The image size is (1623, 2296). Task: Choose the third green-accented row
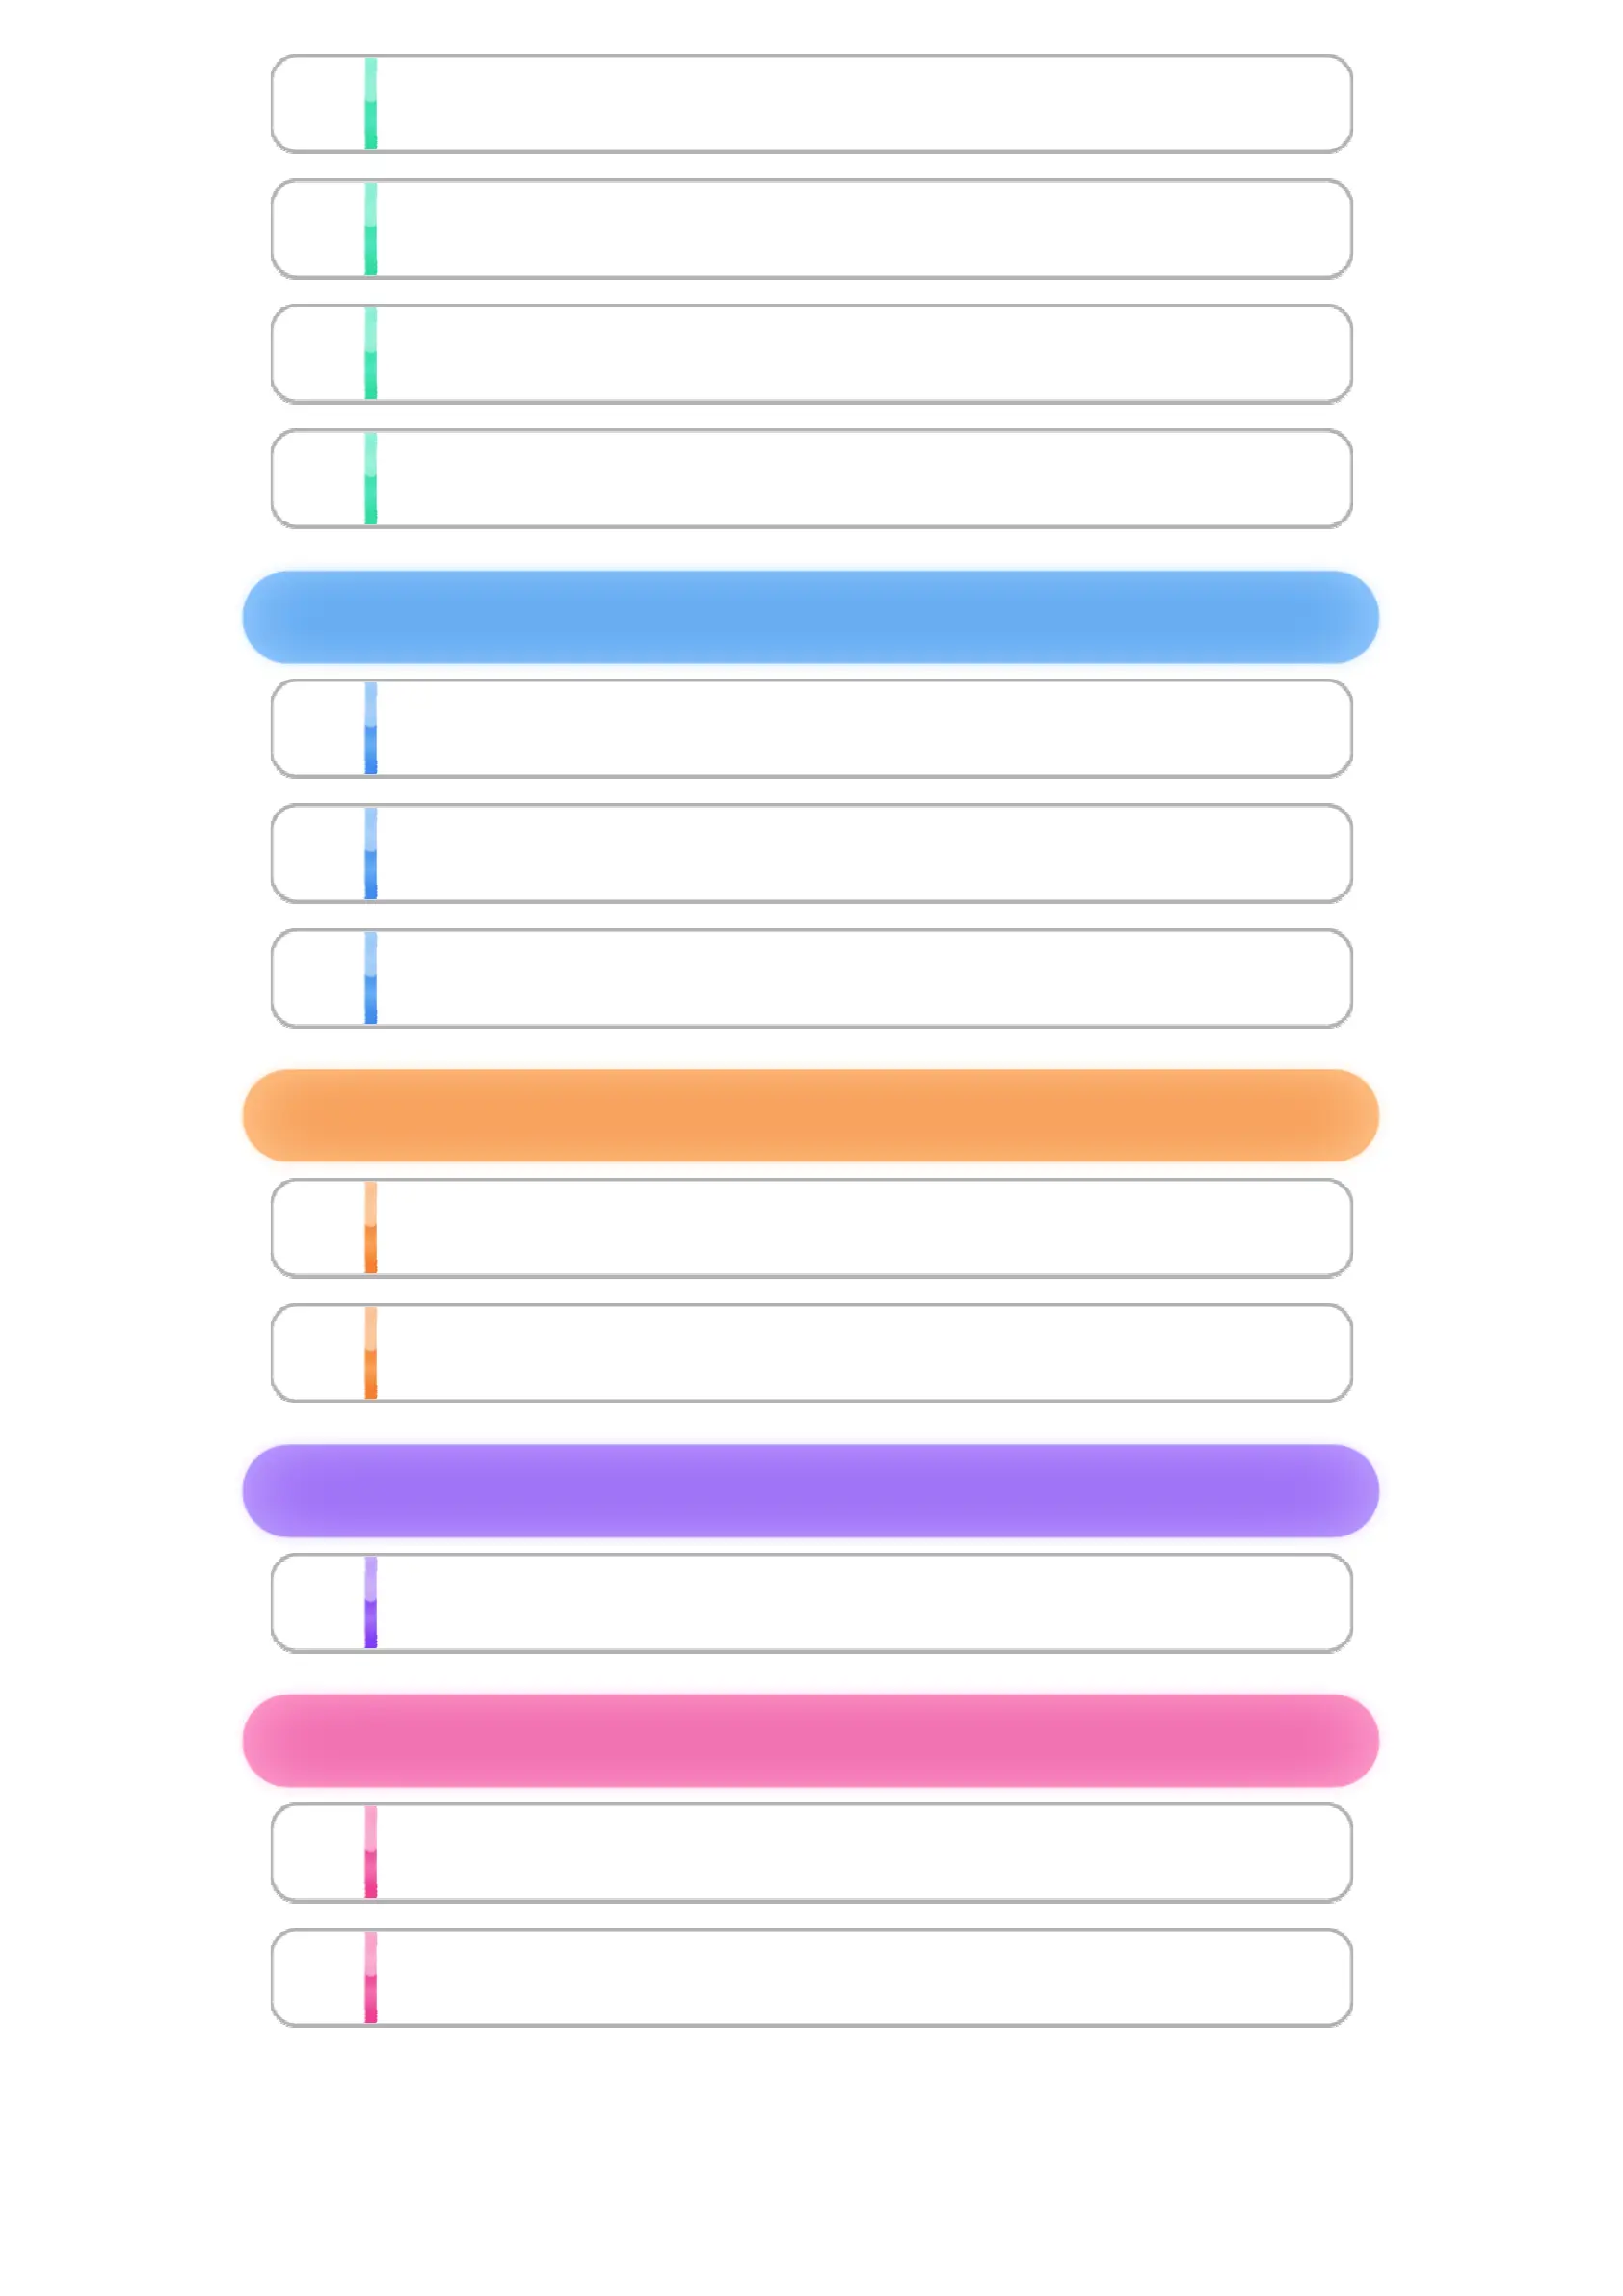[x=811, y=354]
